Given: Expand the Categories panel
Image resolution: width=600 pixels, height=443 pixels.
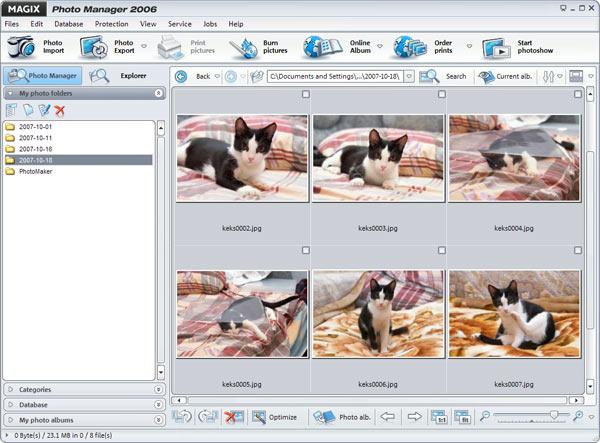Looking at the screenshot, I should [158, 389].
